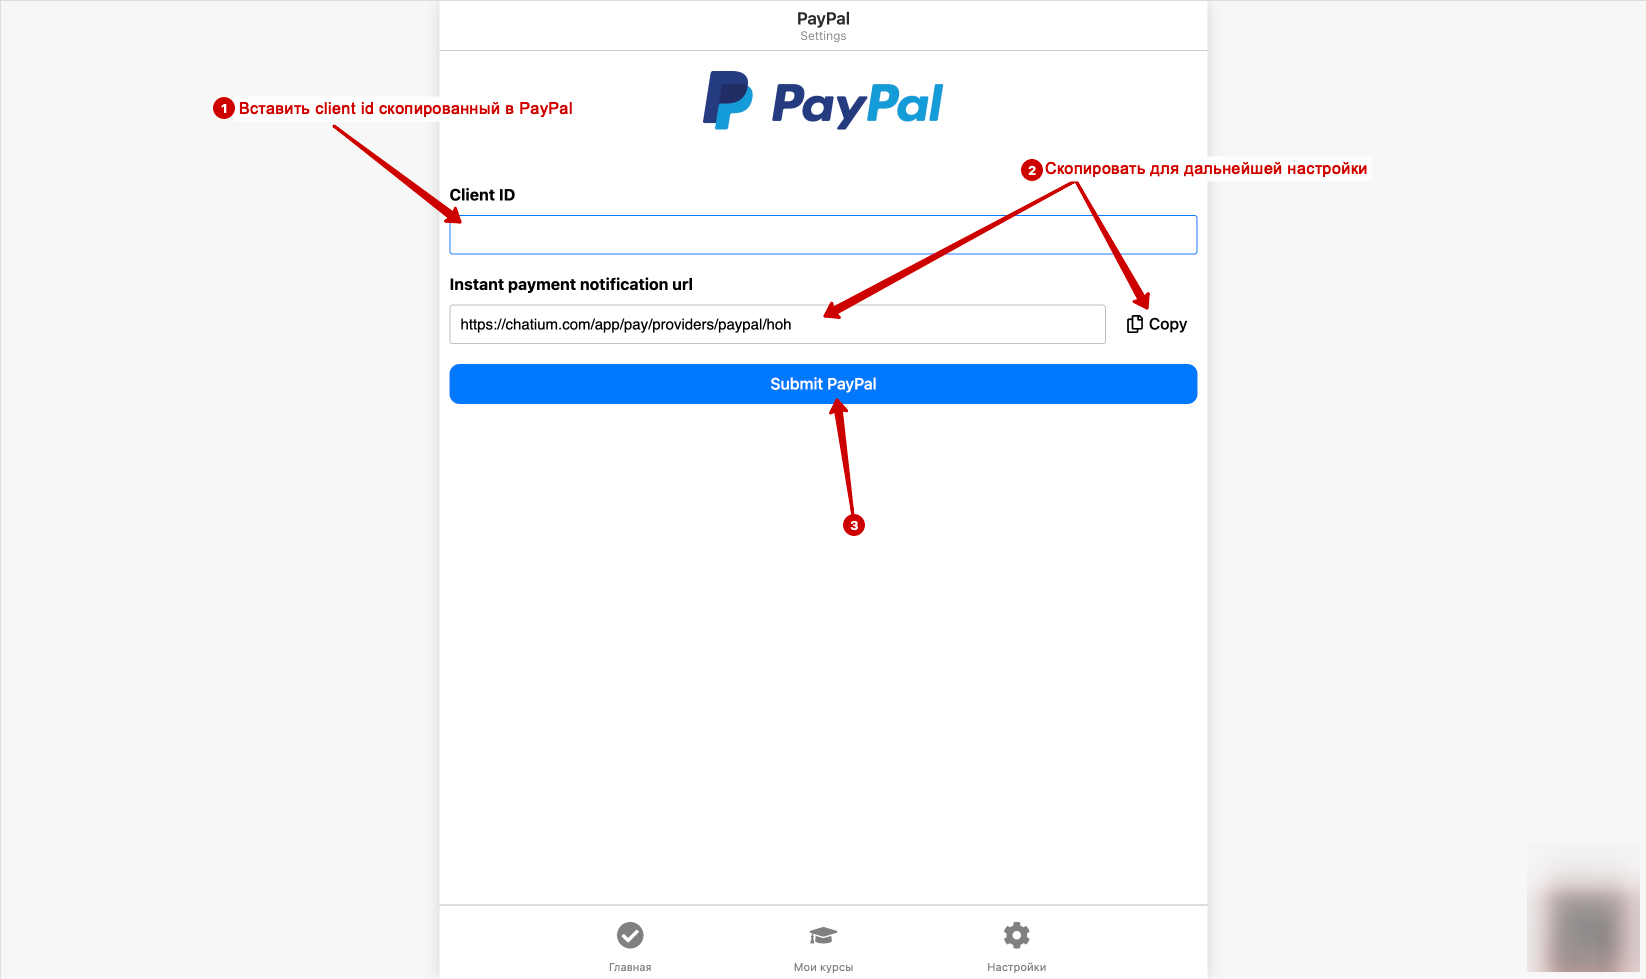Viewport: 1646px width, 979px height.
Task: Select the Главная tab label
Action: tap(630, 967)
